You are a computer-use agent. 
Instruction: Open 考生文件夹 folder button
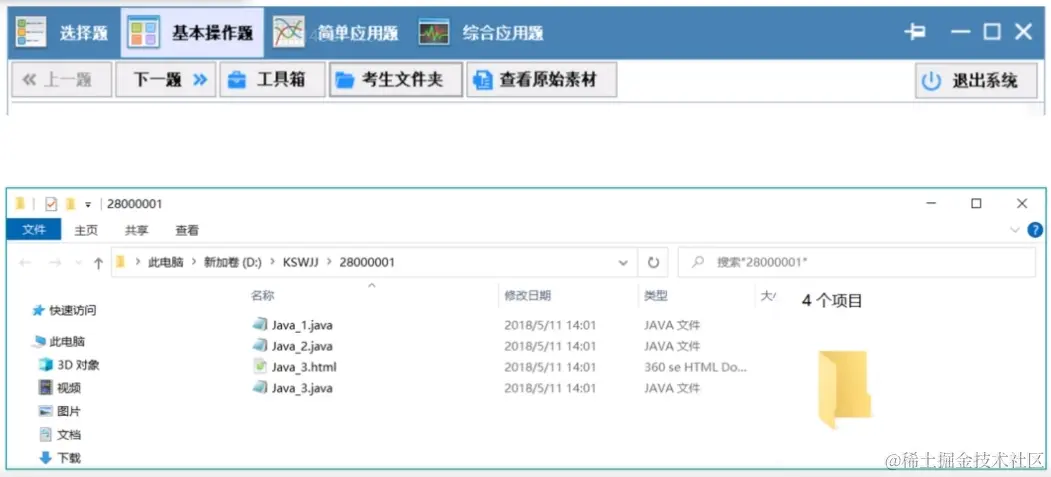point(396,80)
